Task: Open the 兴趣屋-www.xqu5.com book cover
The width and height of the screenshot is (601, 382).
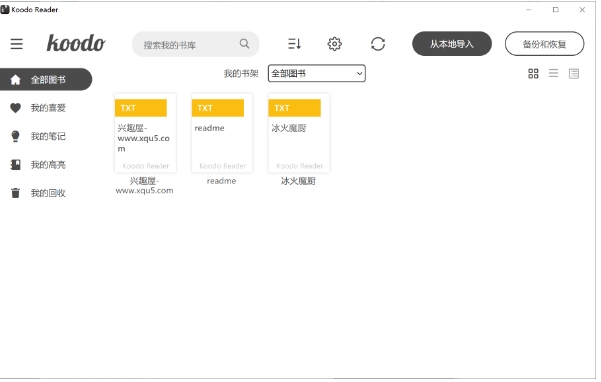Action: click(x=145, y=133)
